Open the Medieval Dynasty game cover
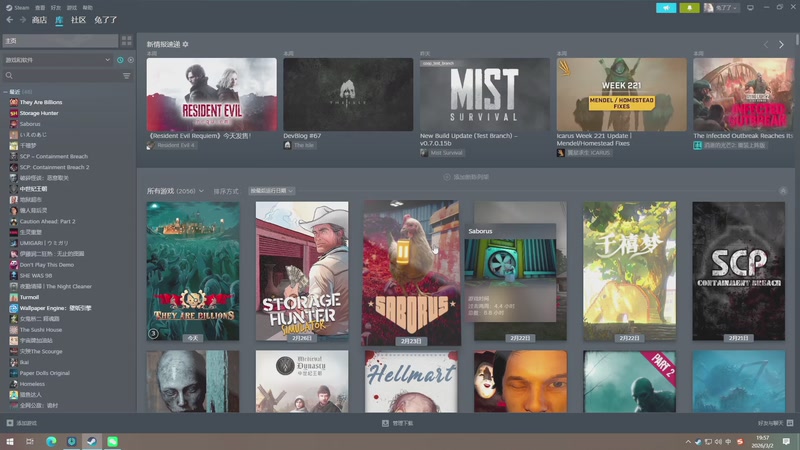 click(x=302, y=381)
